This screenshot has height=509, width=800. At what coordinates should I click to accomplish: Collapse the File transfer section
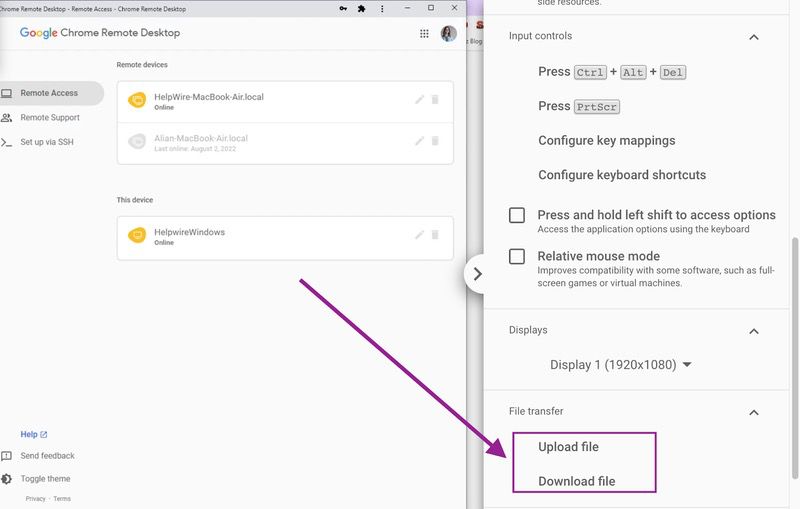(754, 412)
